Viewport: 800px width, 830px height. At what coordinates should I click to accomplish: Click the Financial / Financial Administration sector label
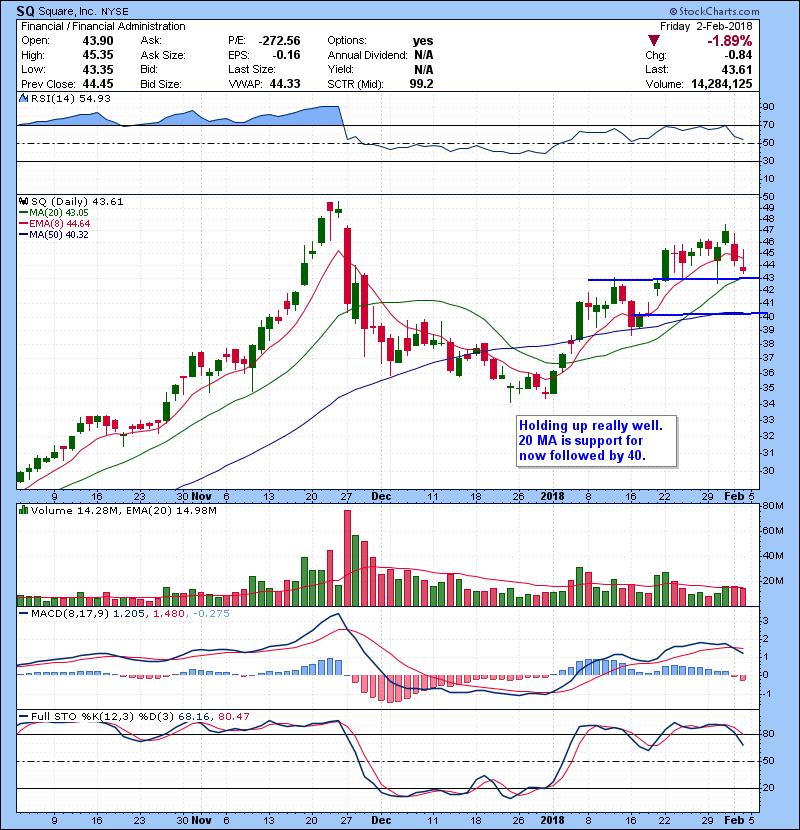tap(103, 26)
